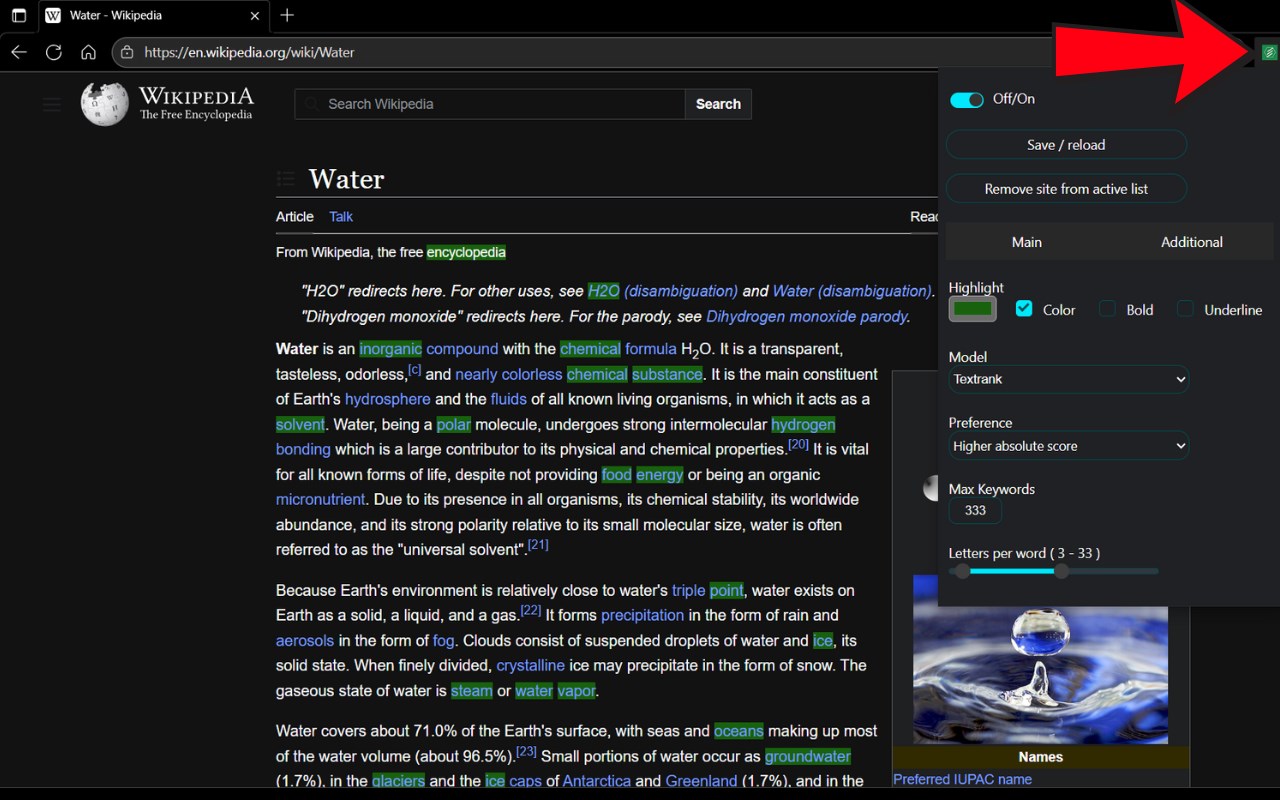Follow the precipitation link

(643, 615)
